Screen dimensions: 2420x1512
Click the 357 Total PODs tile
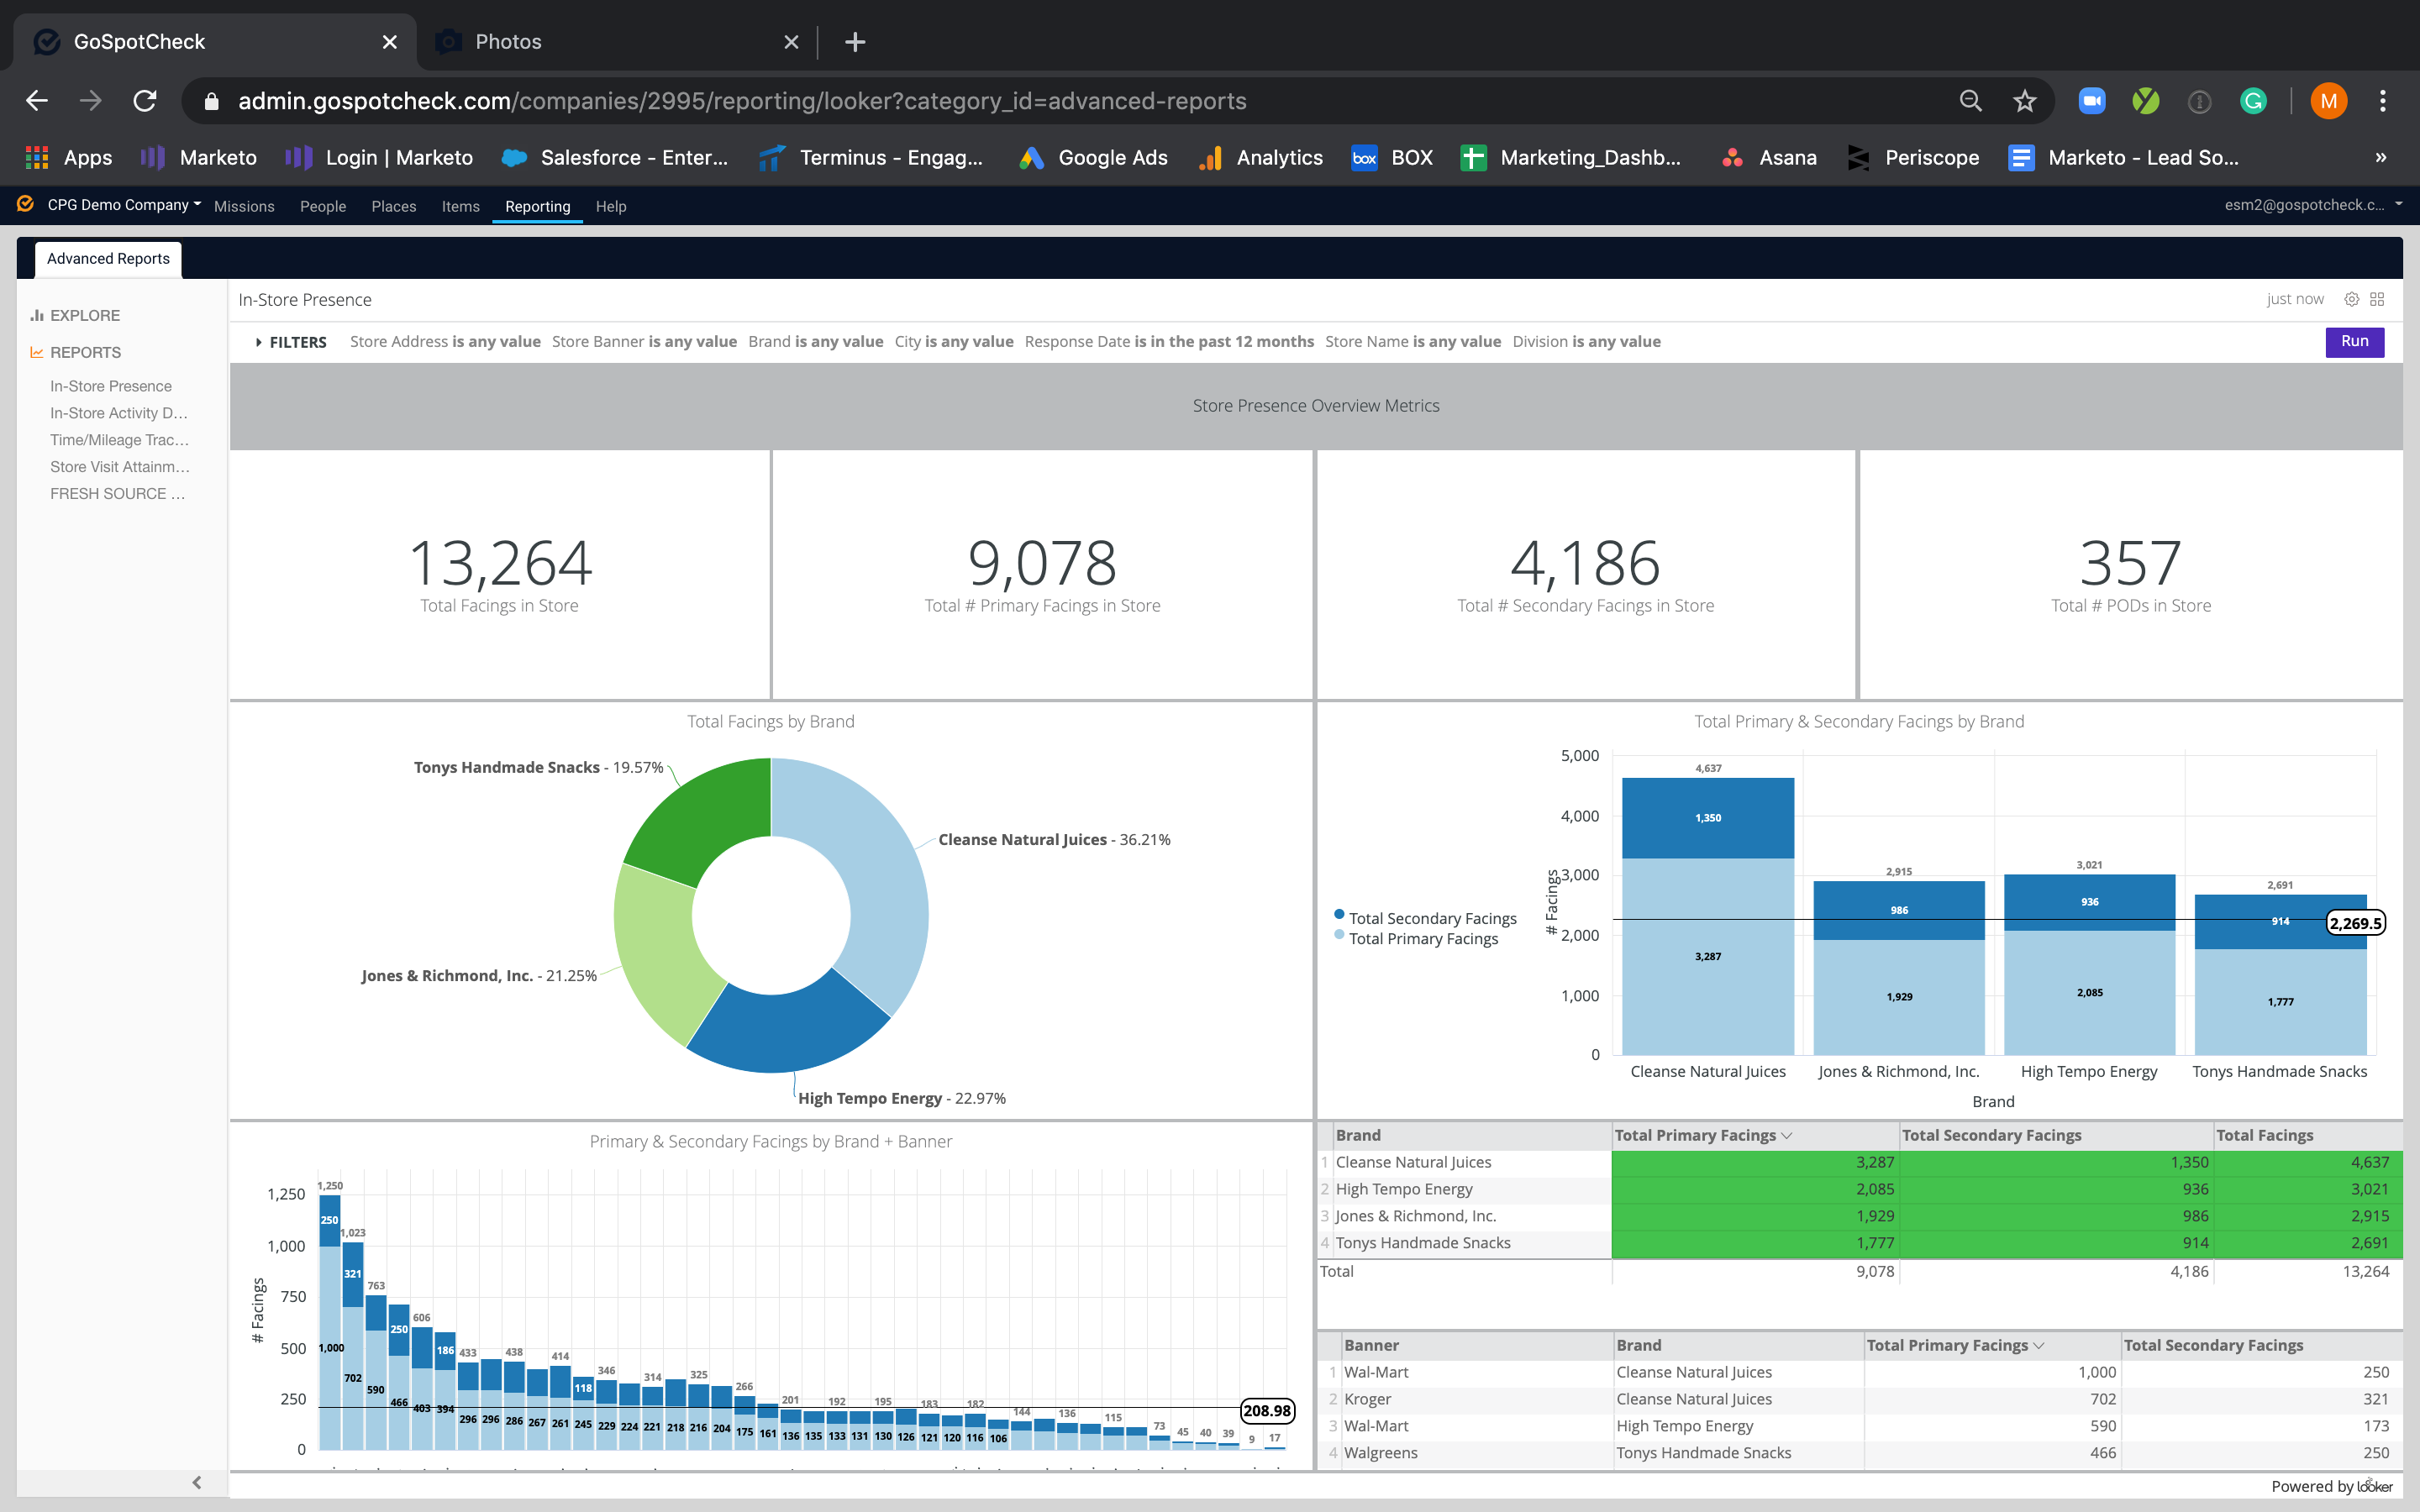2131,575
